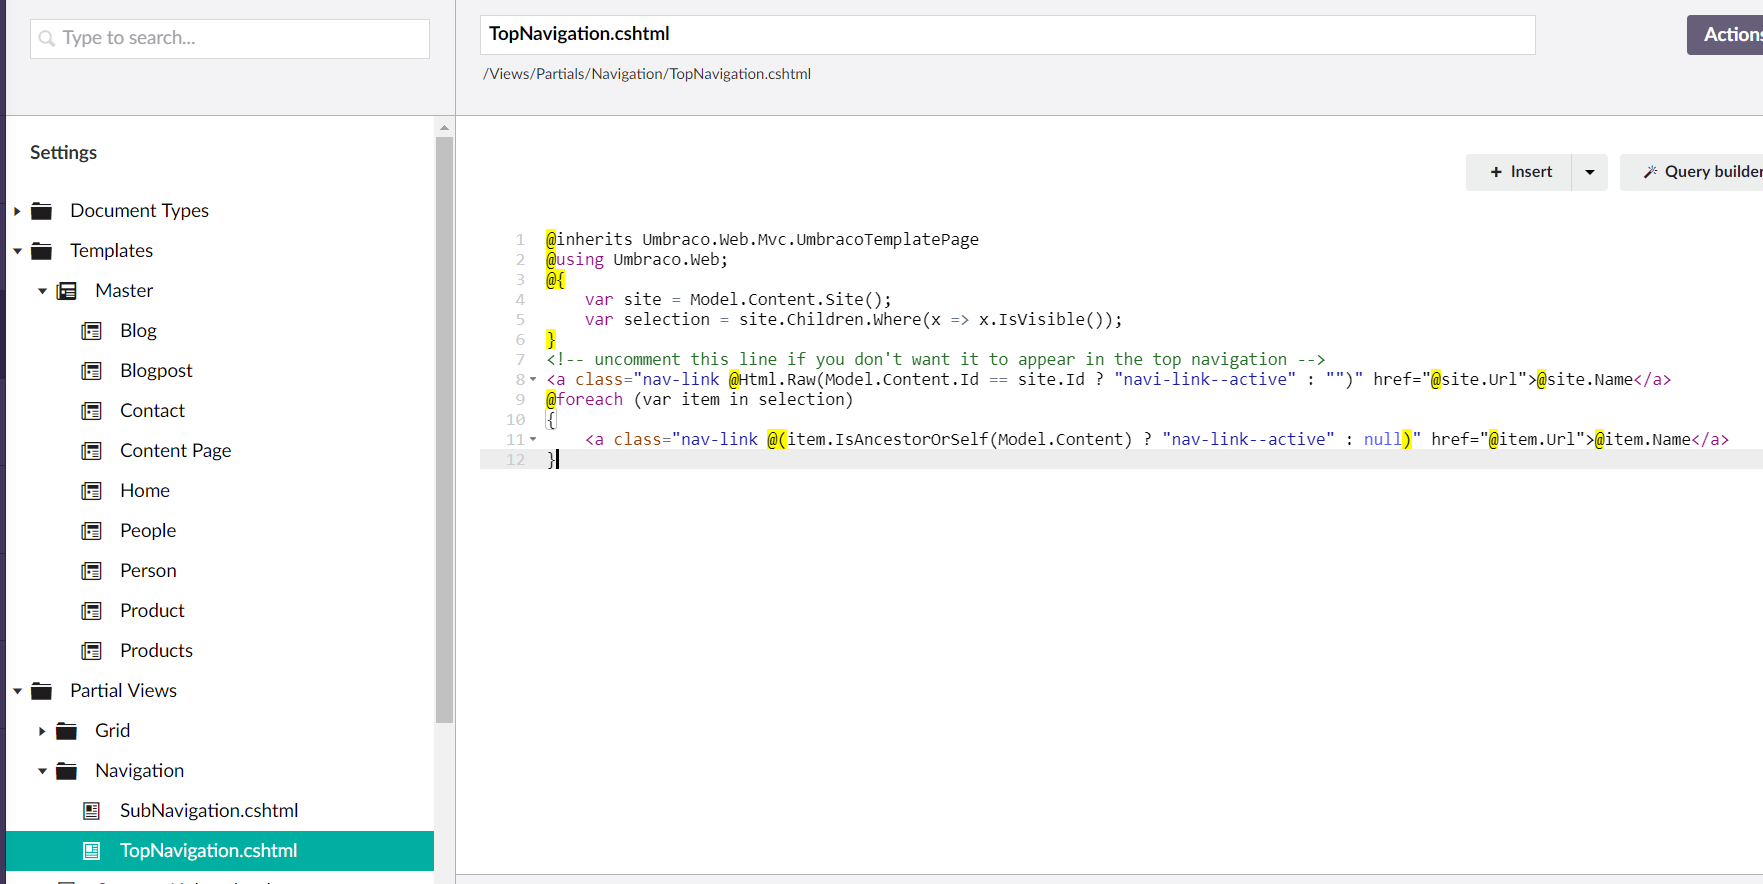Select the Blogpost template

click(x=156, y=371)
